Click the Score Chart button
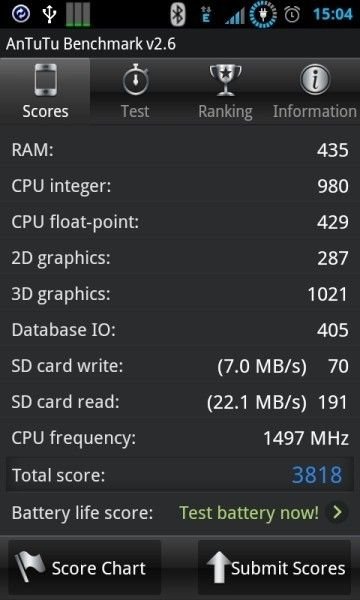 point(85,567)
